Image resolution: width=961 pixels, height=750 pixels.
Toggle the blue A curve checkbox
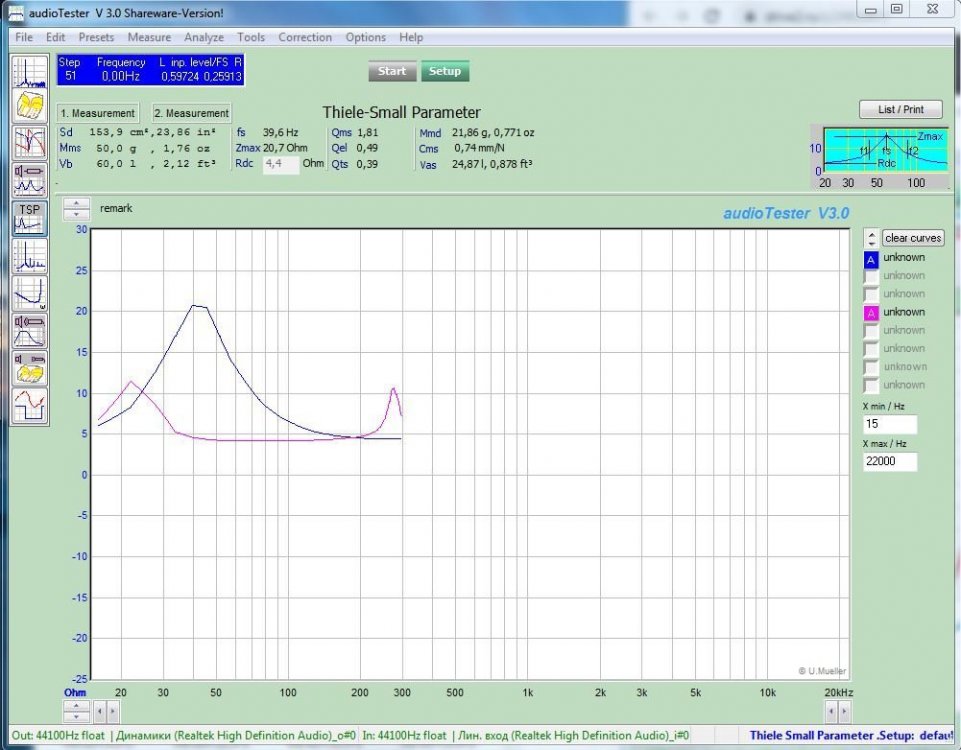click(x=871, y=259)
